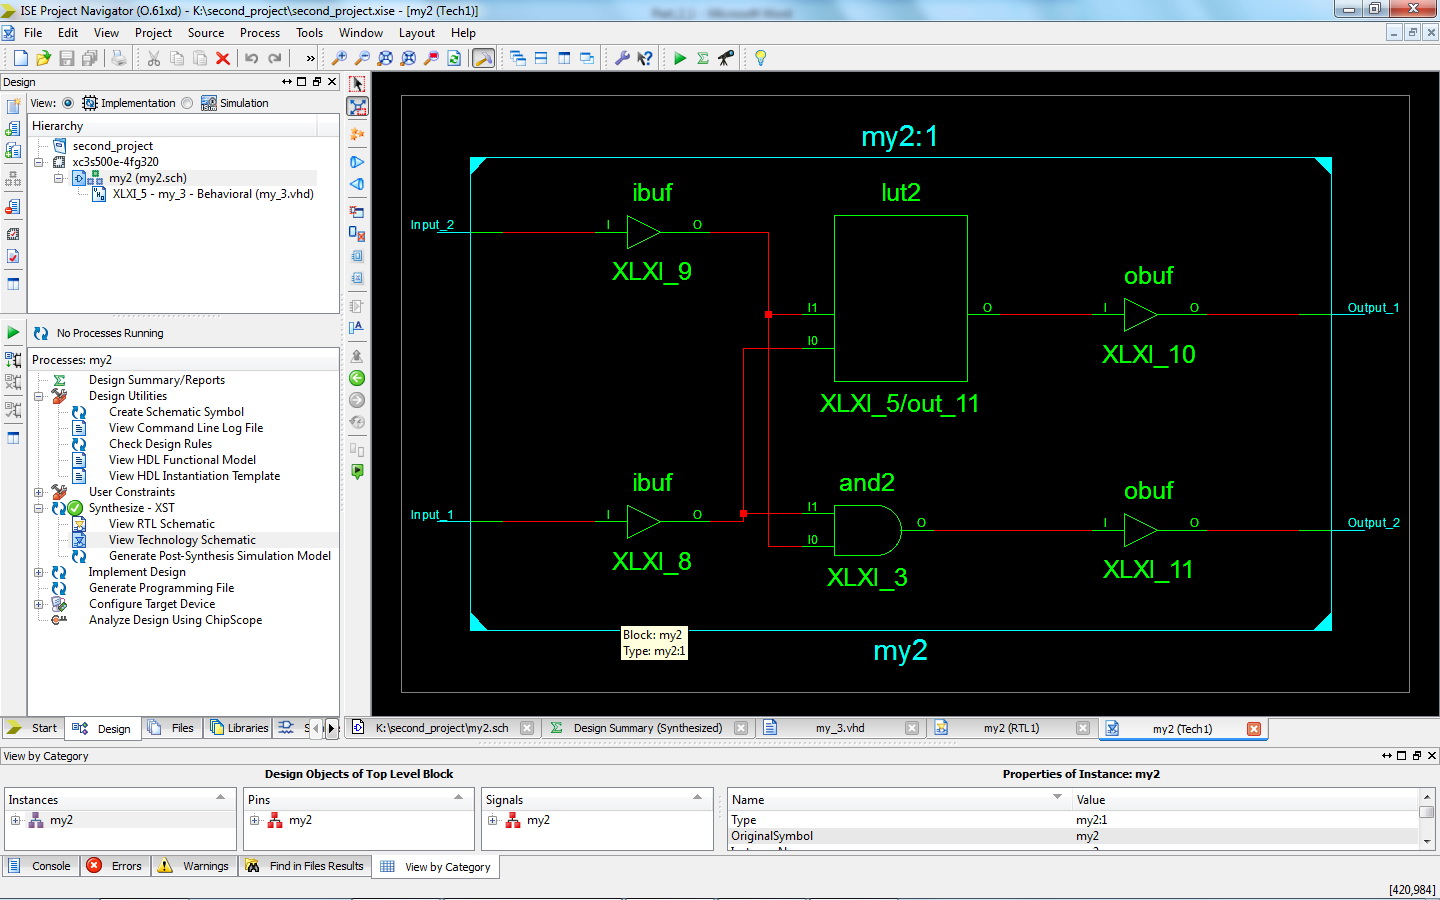Collapse the xc3s500e-4fg320 hierarchy node
This screenshot has height=900, width=1440.
(x=39, y=162)
